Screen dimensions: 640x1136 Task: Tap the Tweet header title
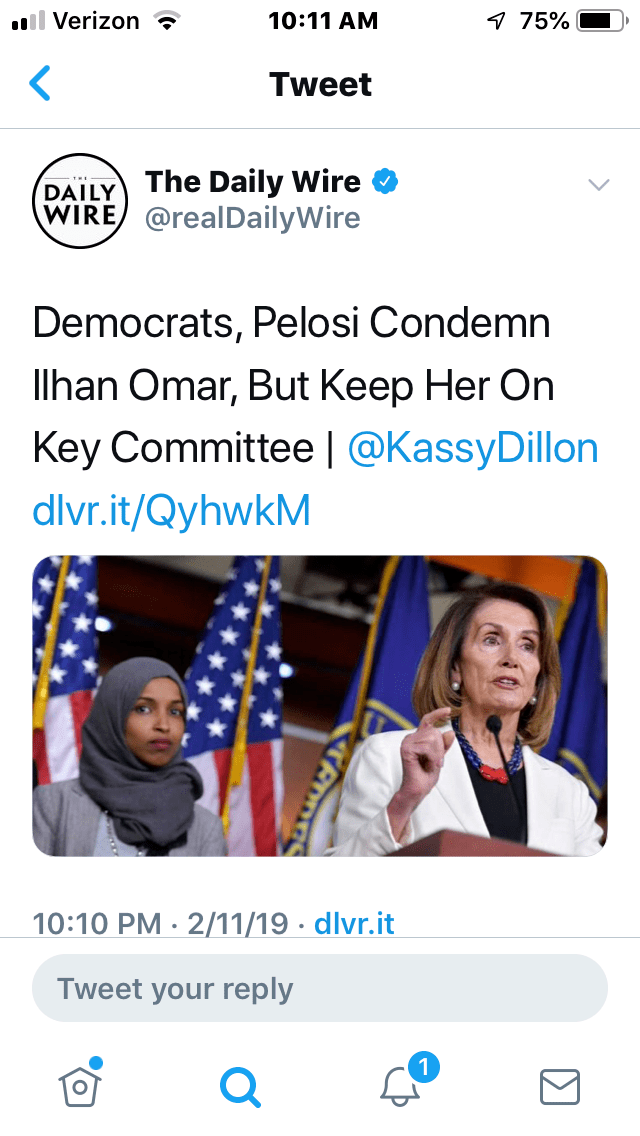(320, 84)
